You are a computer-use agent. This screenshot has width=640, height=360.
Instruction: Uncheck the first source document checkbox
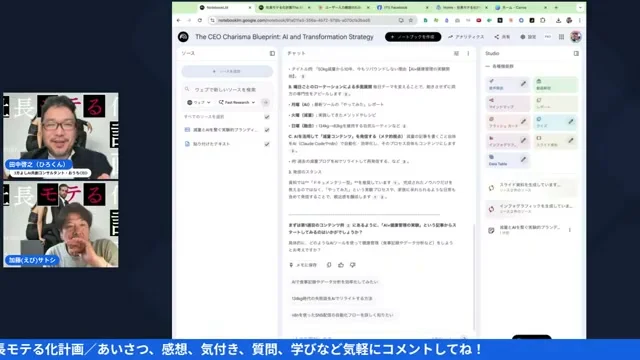(x=267, y=130)
